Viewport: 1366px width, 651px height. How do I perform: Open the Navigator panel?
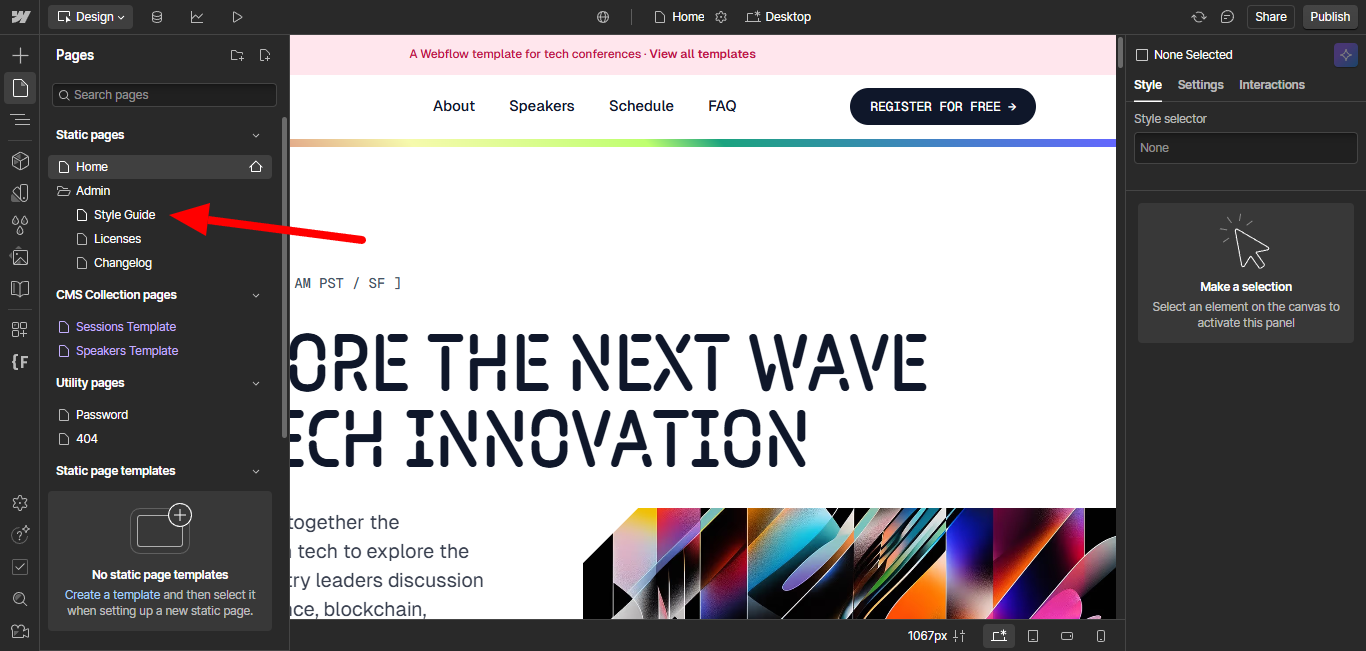click(x=20, y=120)
